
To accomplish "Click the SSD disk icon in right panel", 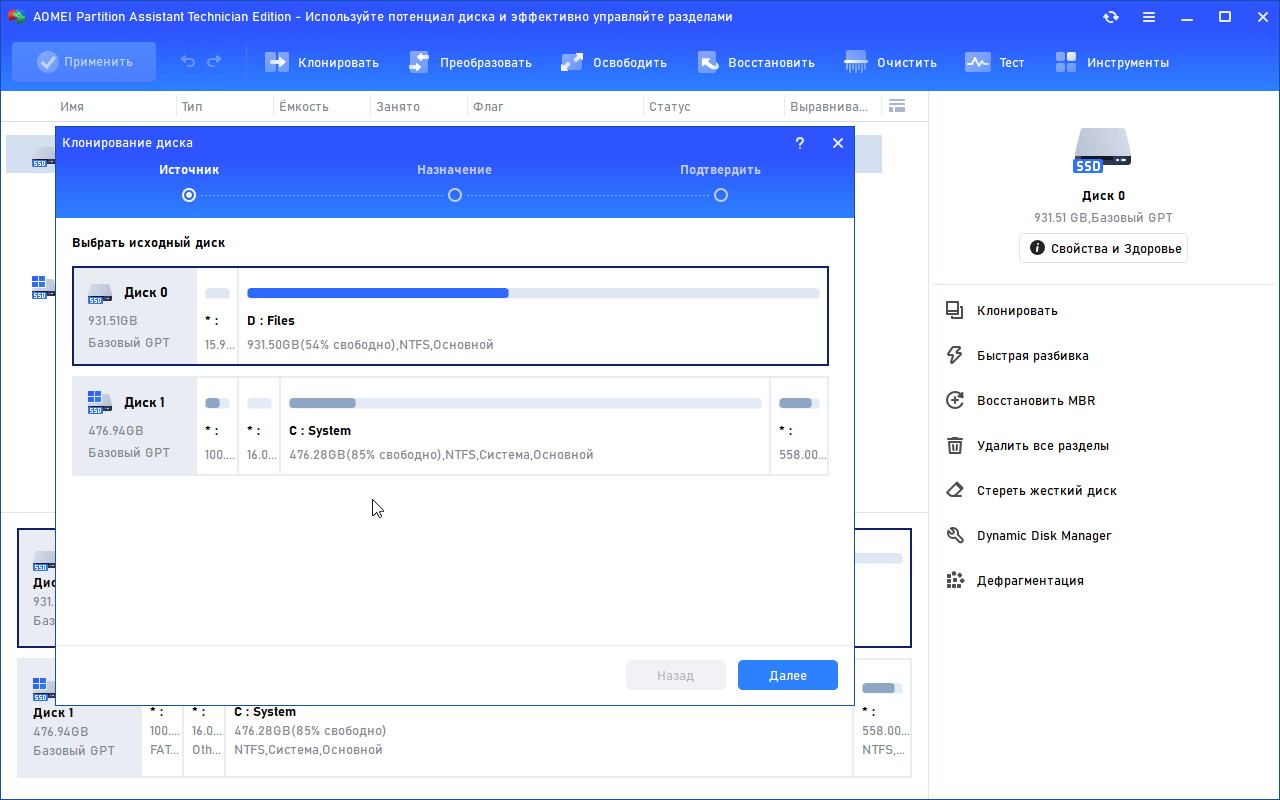I will (x=1103, y=152).
